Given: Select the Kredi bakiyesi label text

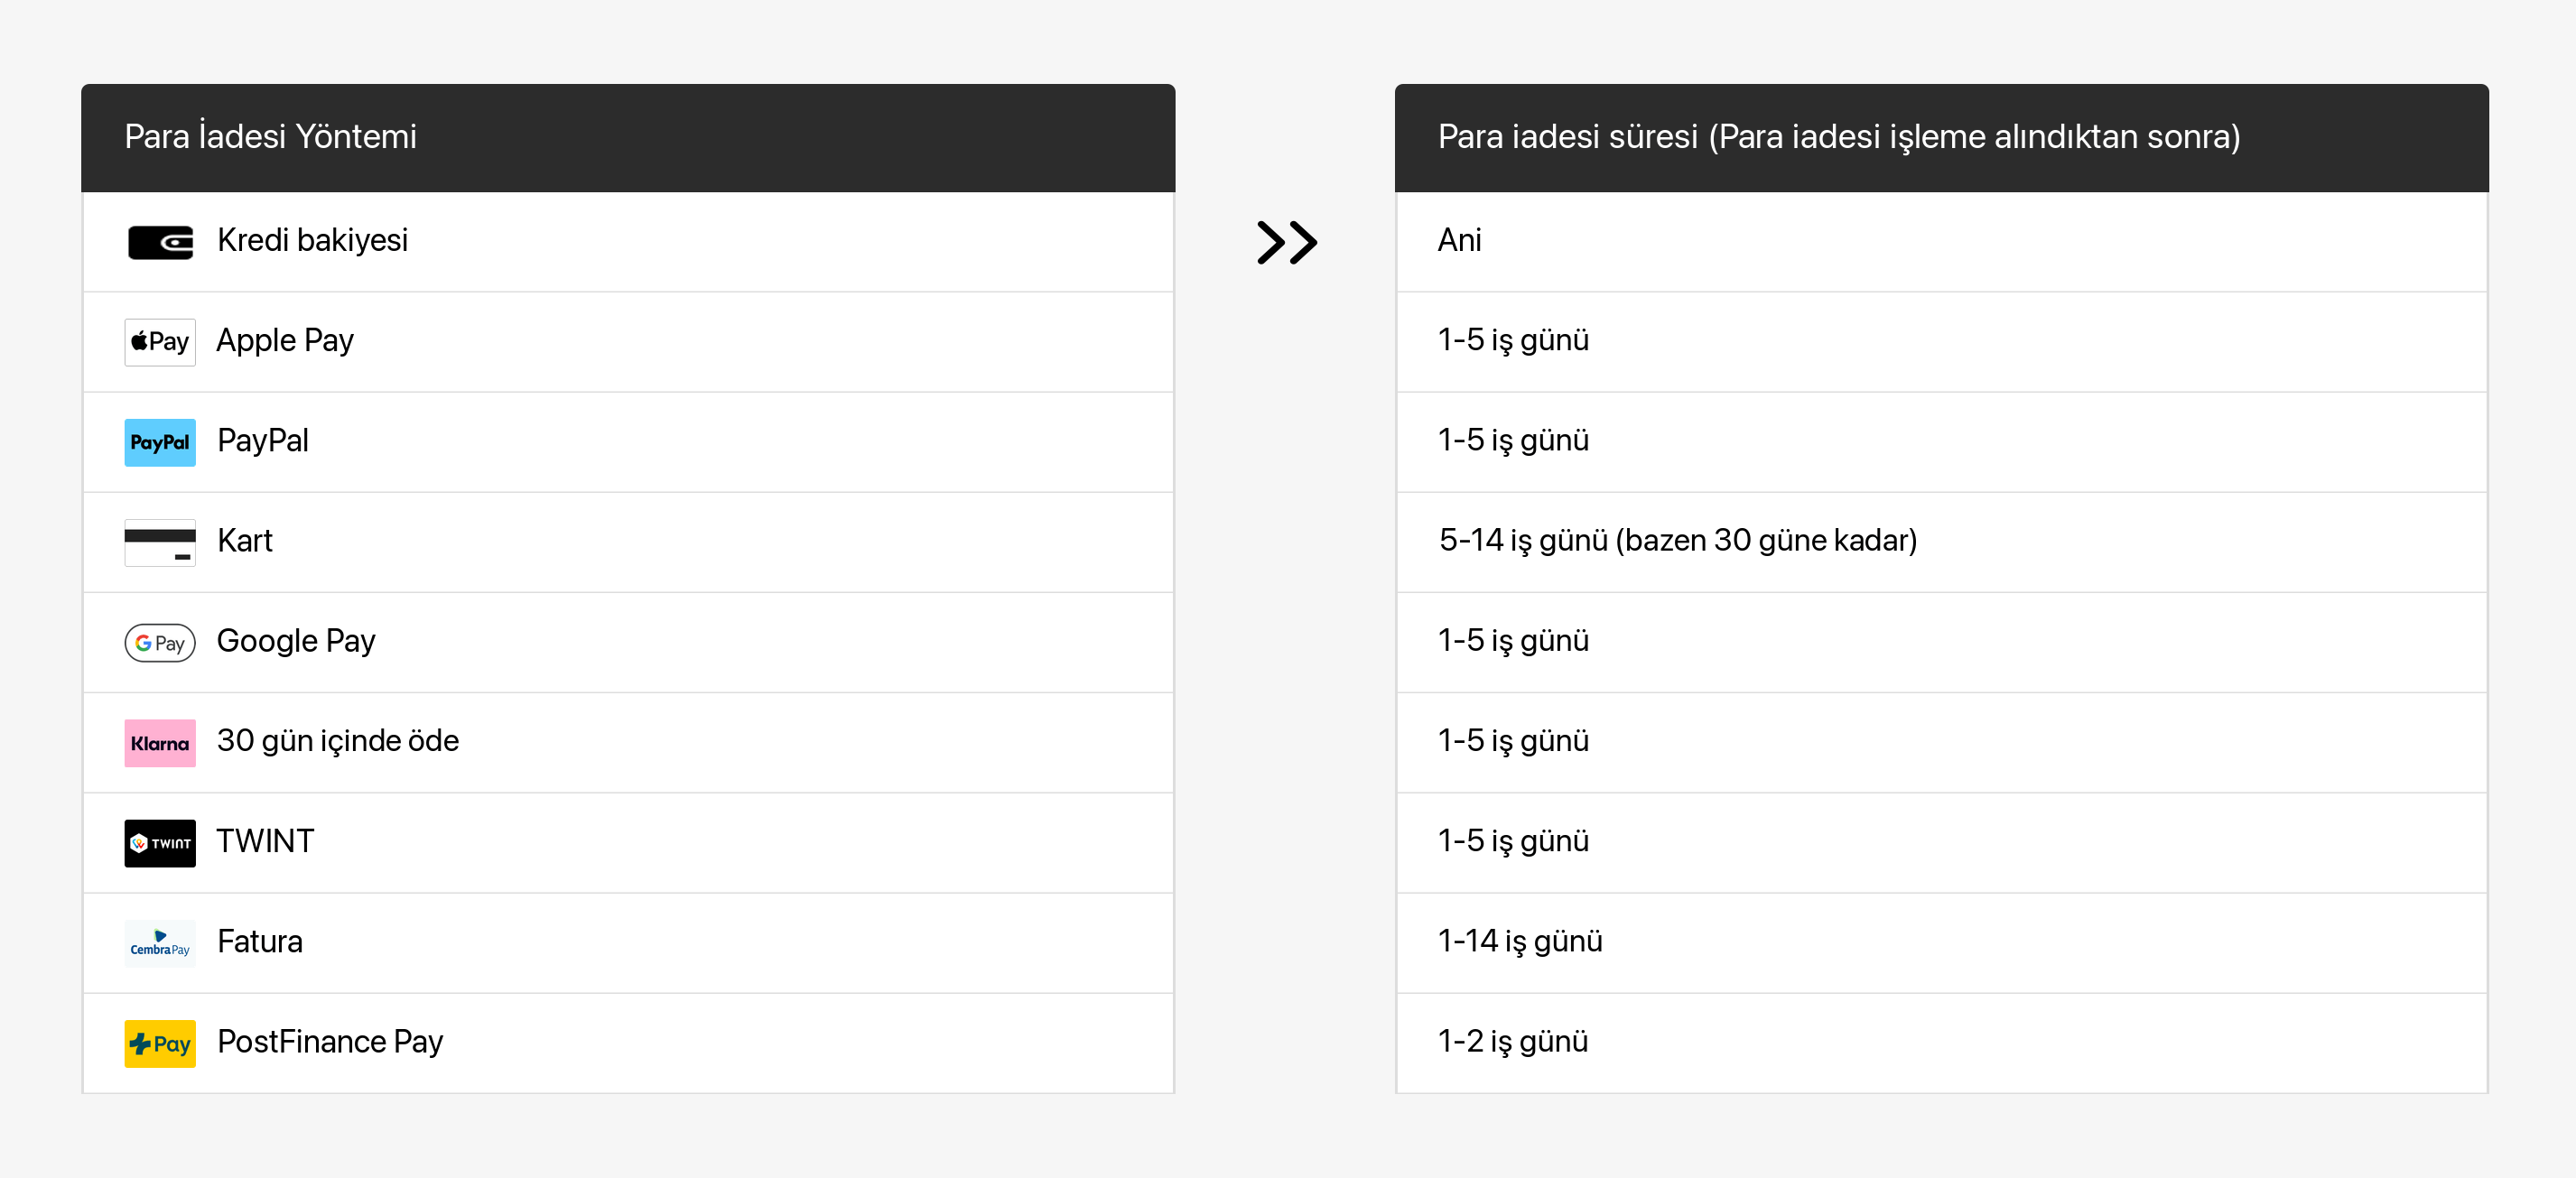Looking at the screenshot, I should [312, 241].
